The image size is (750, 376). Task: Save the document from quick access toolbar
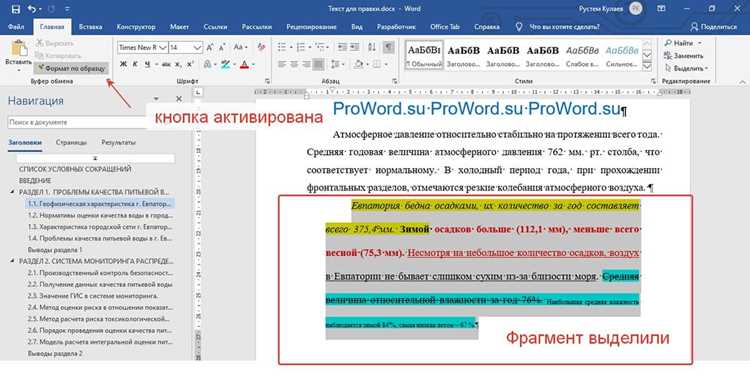point(15,9)
